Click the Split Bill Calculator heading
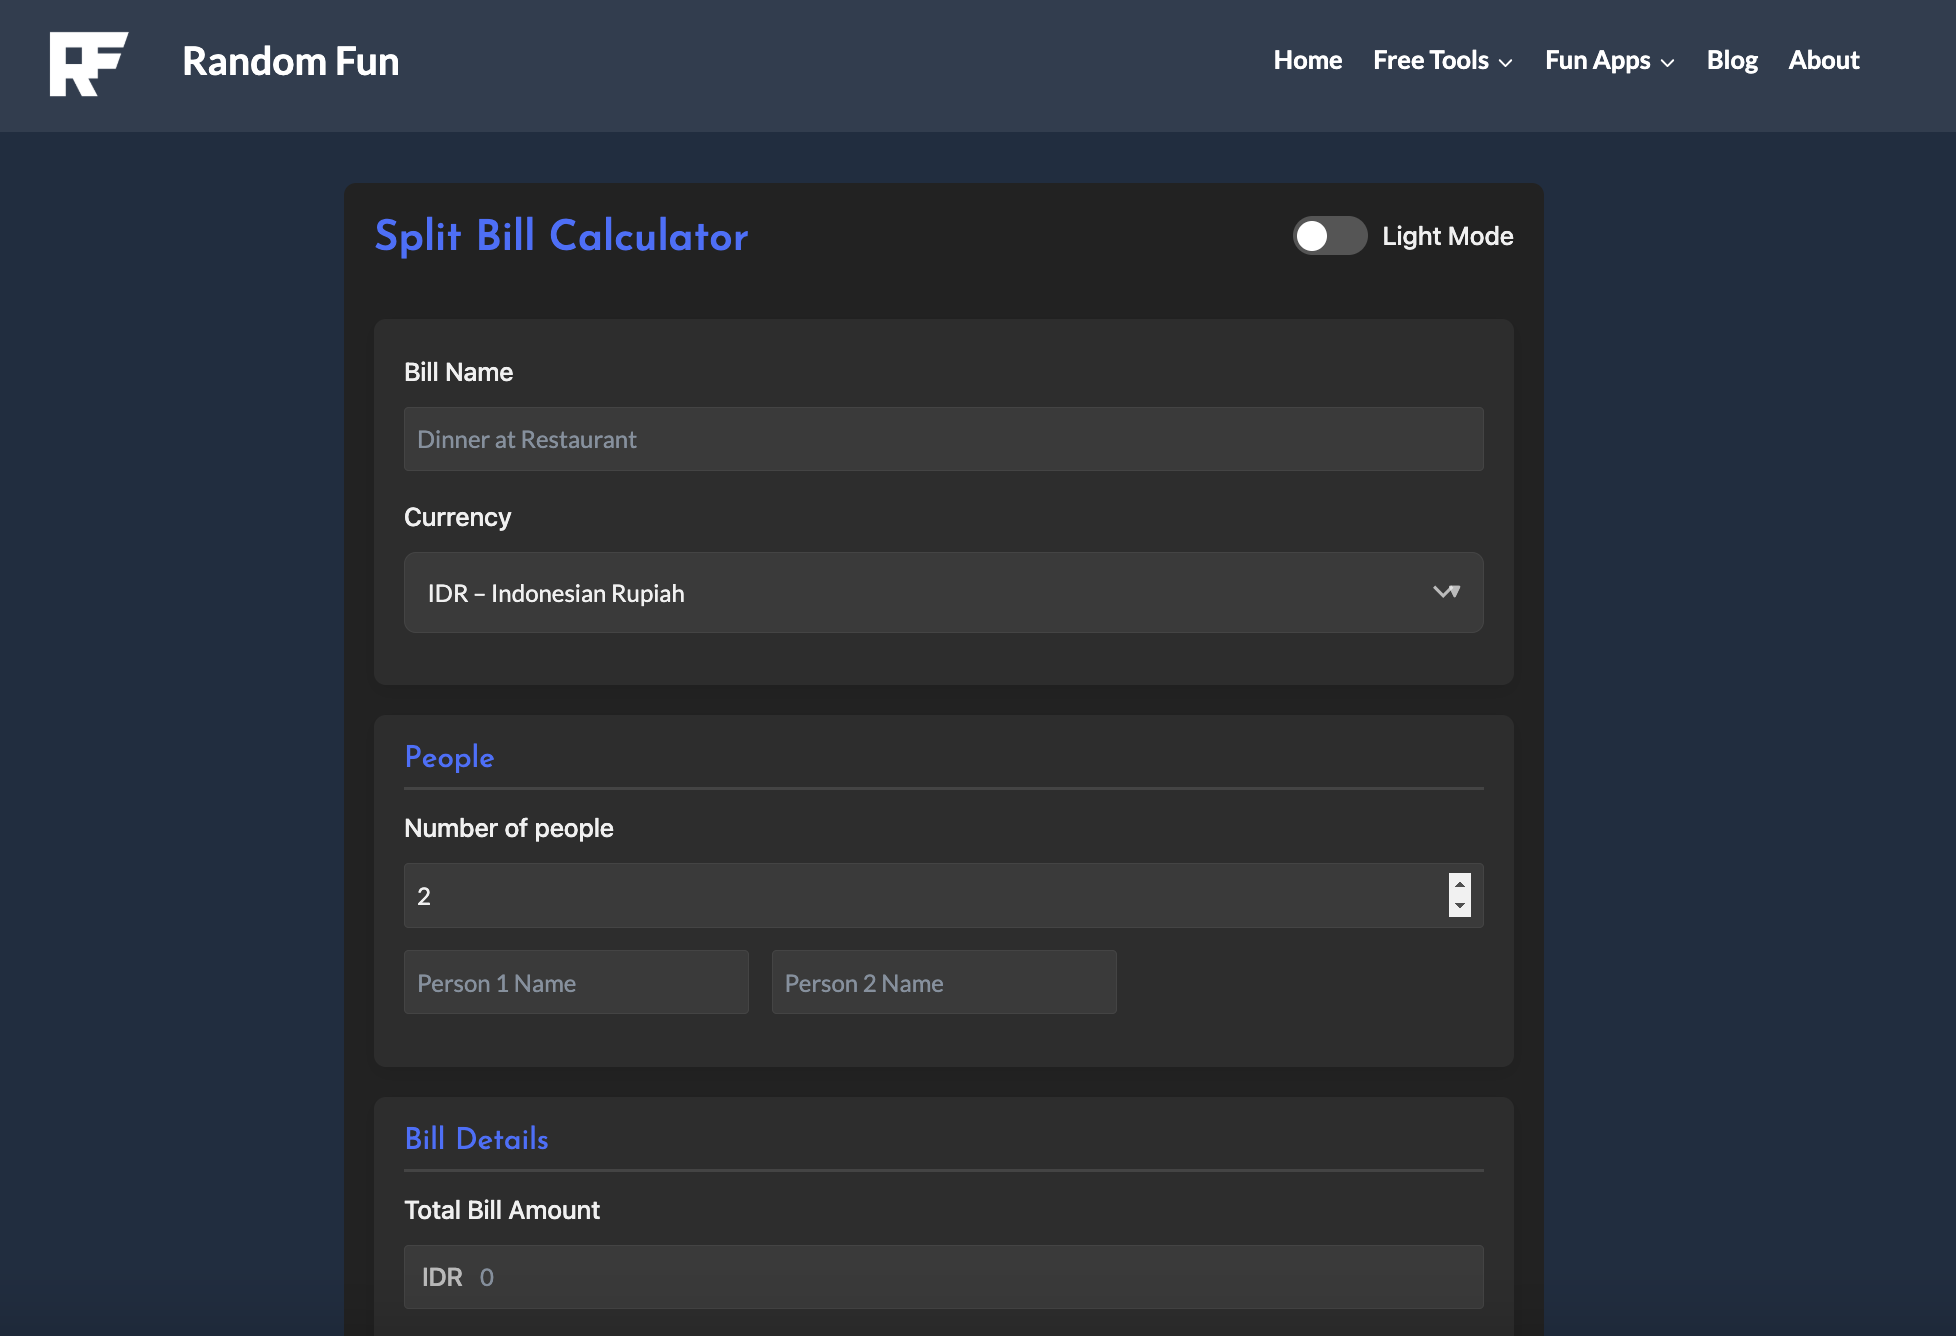 click(561, 236)
